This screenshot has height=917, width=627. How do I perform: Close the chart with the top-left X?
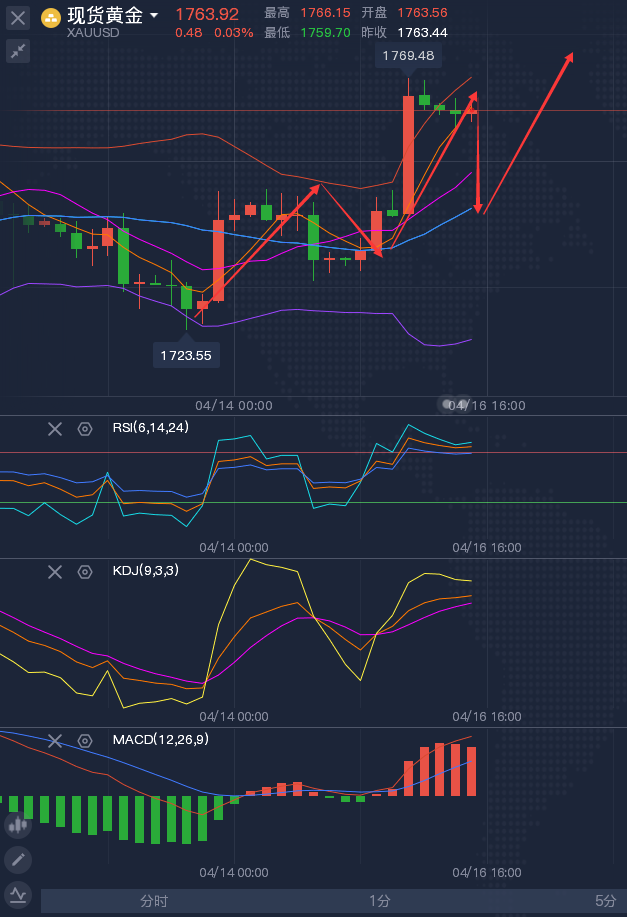(x=18, y=18)
